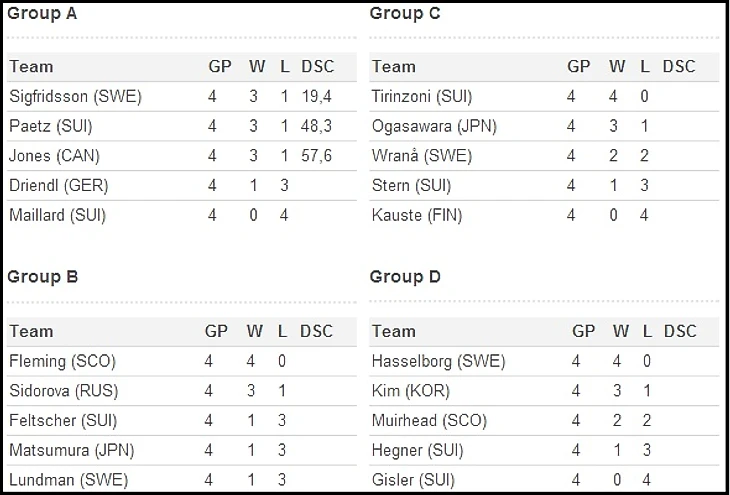The height and width of the screenshot is (495, 730).
Task: Open the Sidorova (RUS) team entry
Action: (x=60, y=390)
